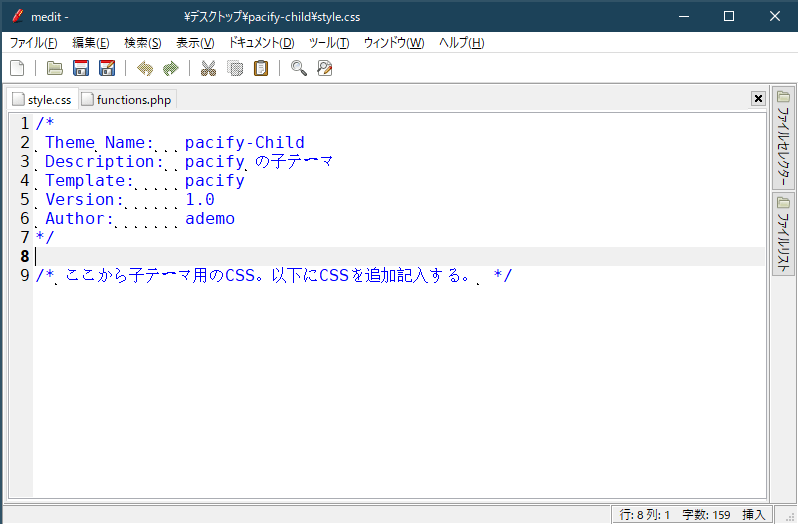Click line number 9 in the gutter
This screenshot has width=798, height=524.
25,275
